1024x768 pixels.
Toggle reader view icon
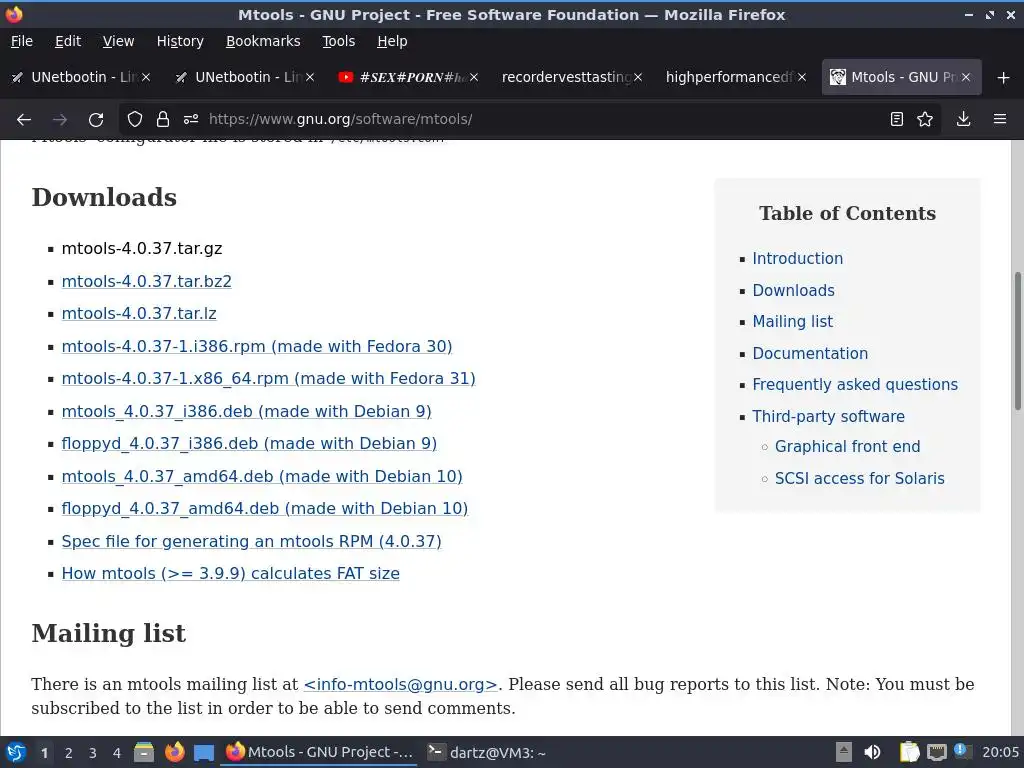click(x=897, y=120)
